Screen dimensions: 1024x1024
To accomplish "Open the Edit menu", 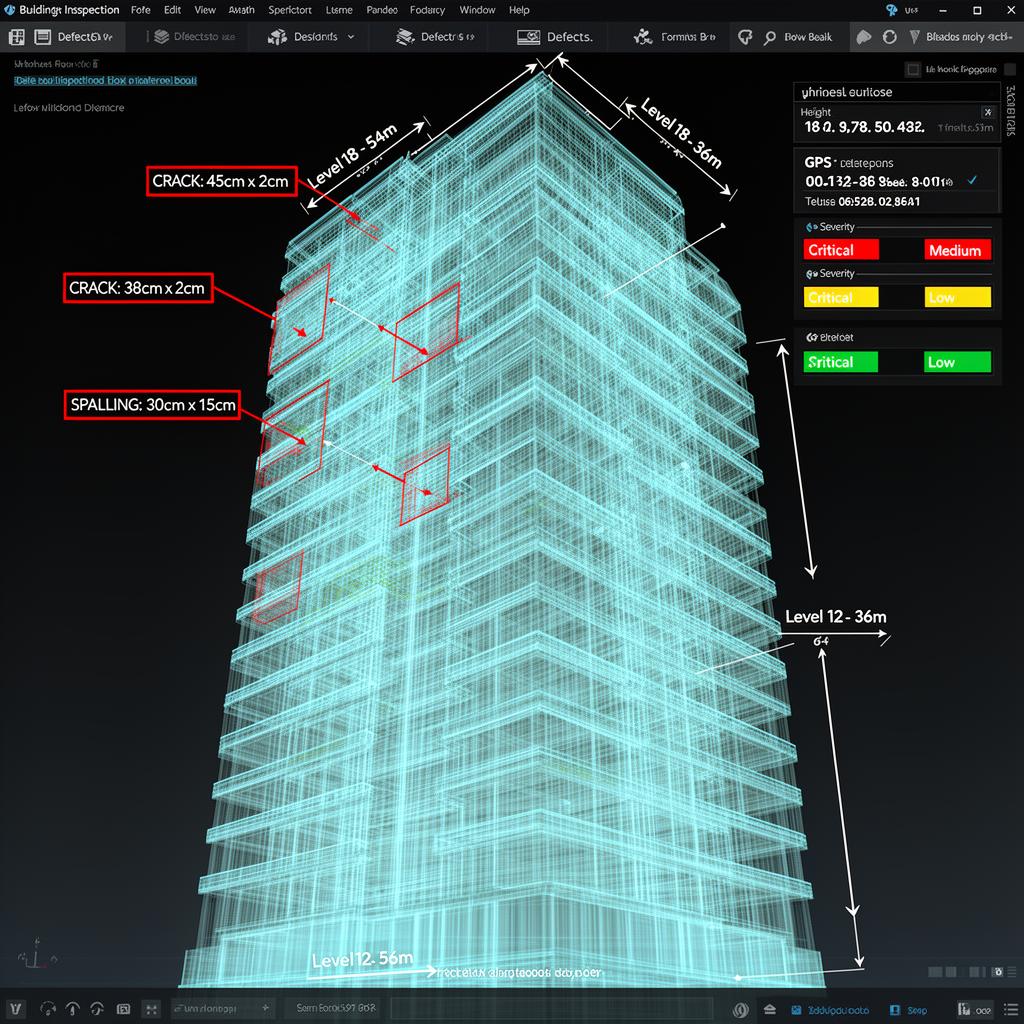I will [172, 10].
